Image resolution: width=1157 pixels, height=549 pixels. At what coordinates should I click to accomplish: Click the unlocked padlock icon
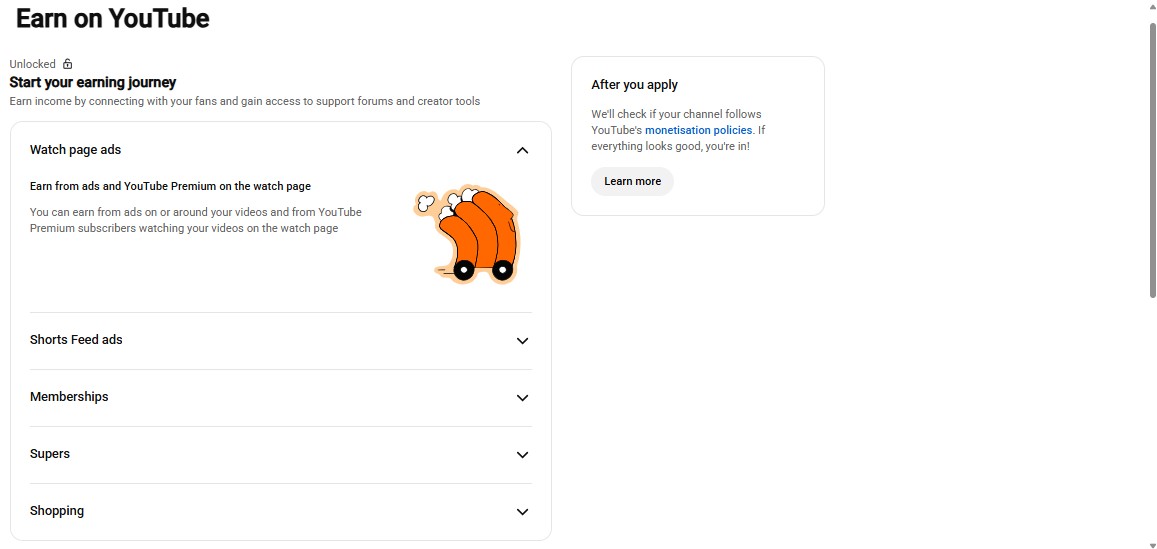68,64
